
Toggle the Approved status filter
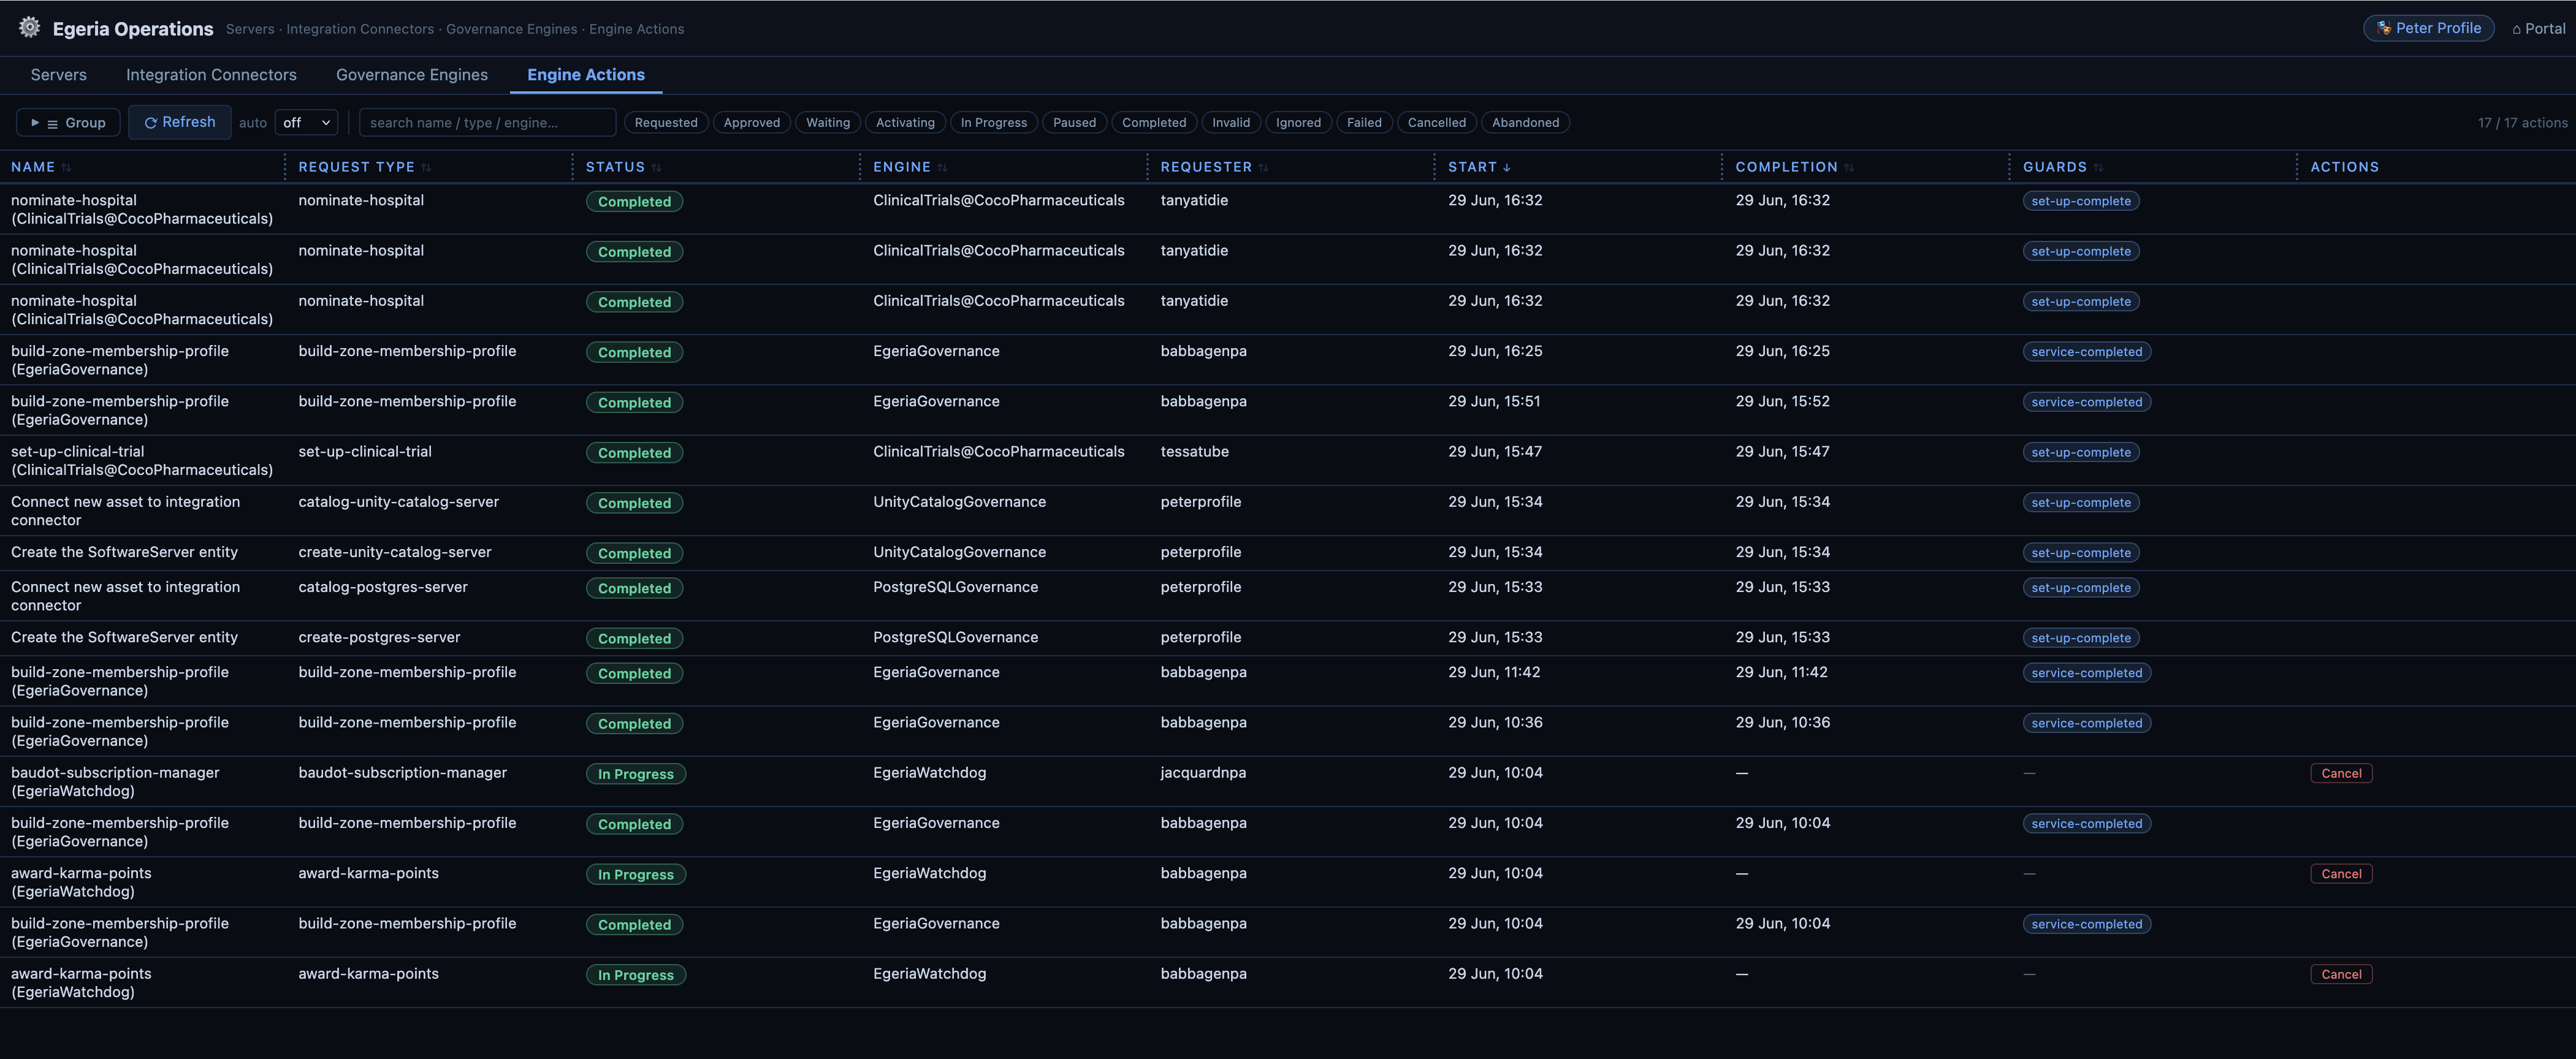[752, 123]
